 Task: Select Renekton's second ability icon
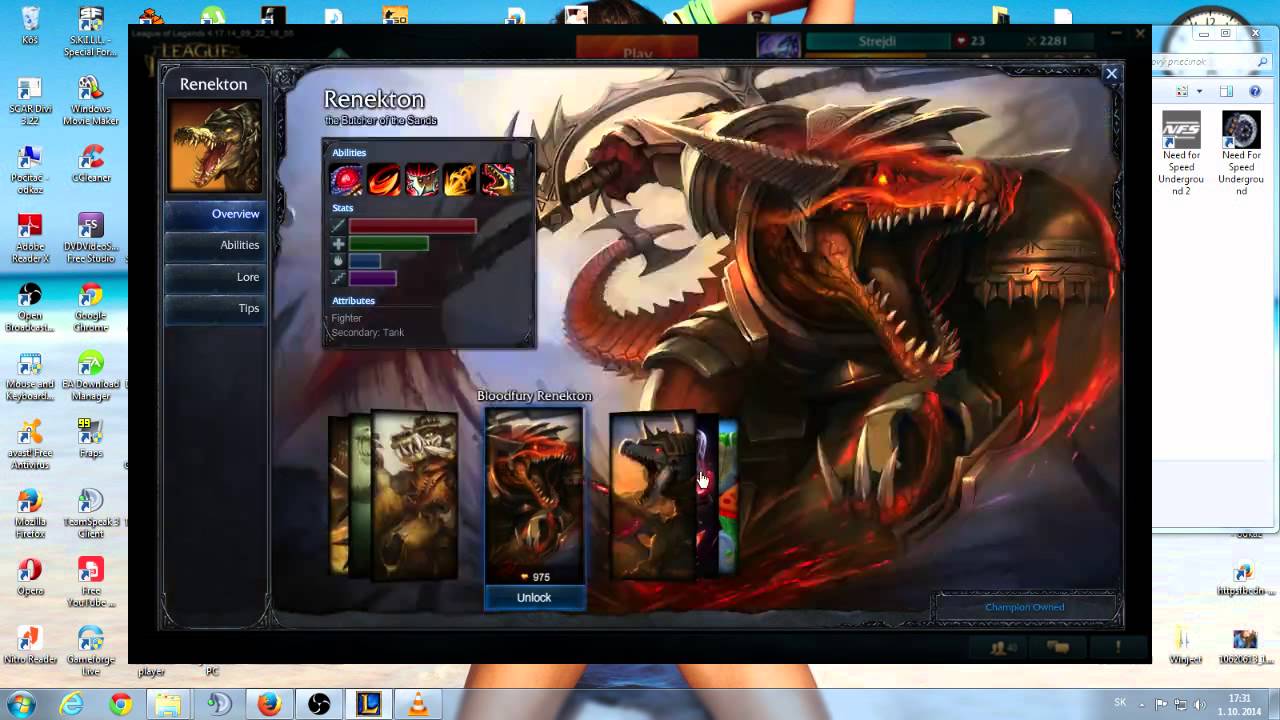coord(384,179)
